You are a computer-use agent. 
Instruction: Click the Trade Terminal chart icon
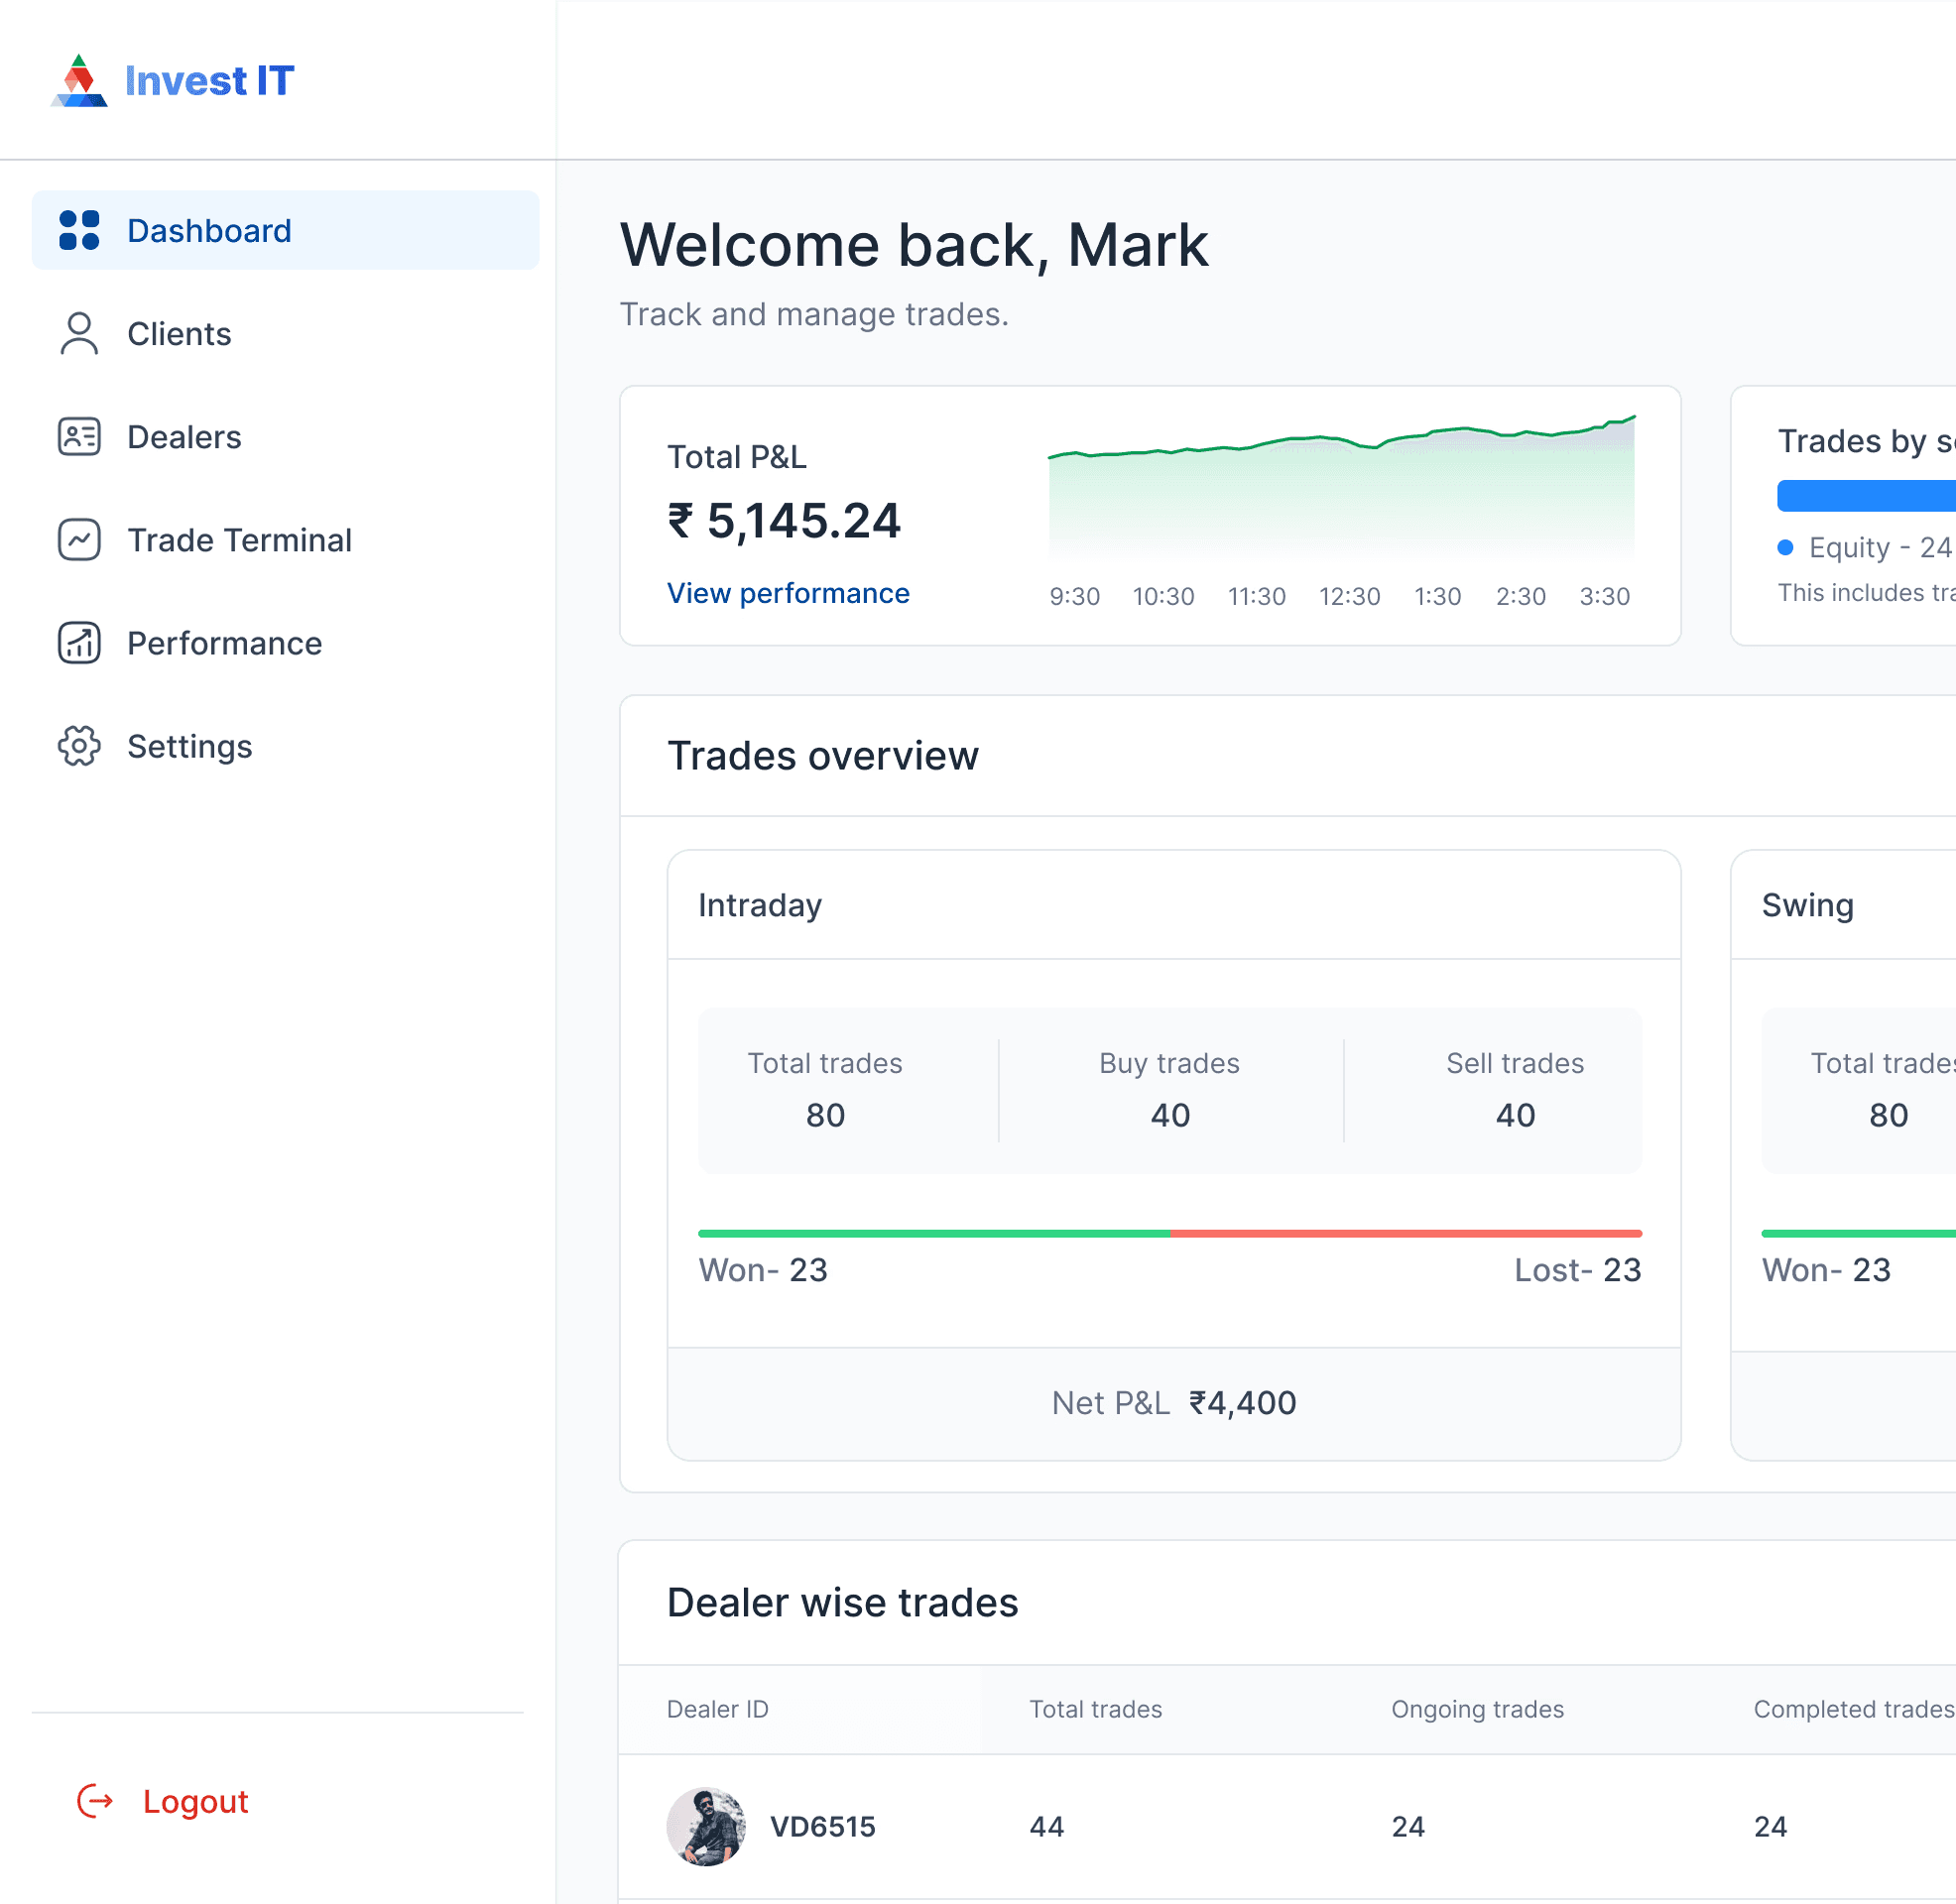click(x=79, y=540)
